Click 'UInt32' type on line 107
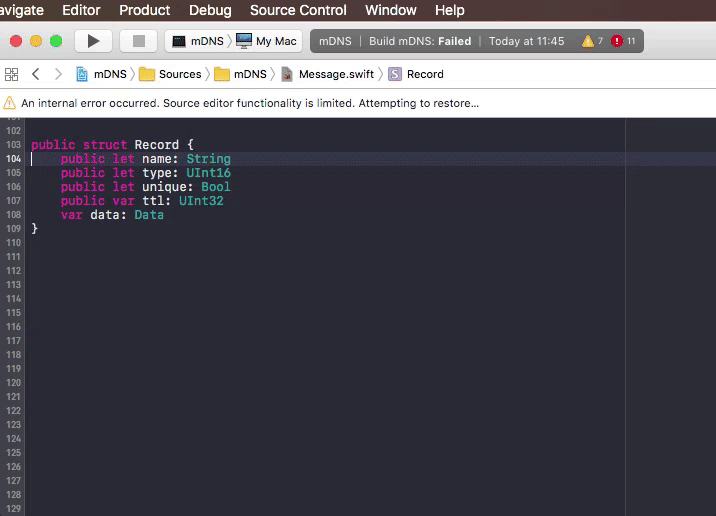 click(201, 201)
